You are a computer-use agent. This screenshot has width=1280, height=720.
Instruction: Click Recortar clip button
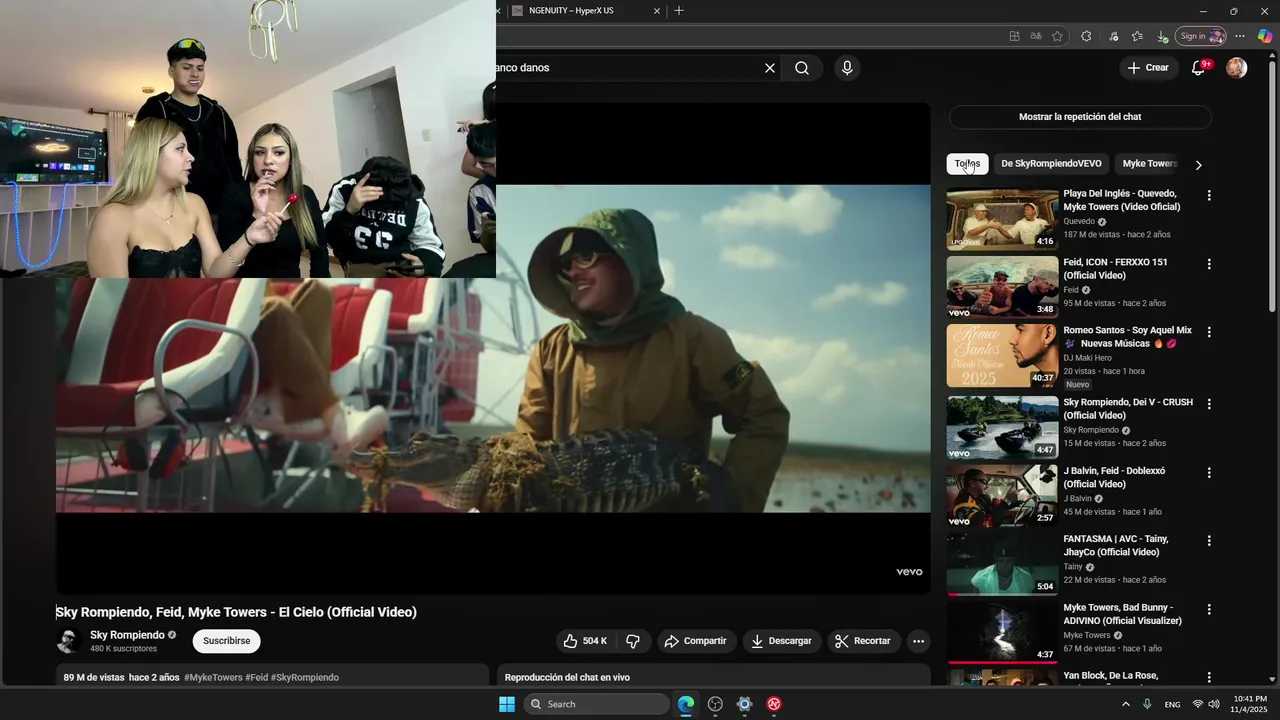pos(863,641)
